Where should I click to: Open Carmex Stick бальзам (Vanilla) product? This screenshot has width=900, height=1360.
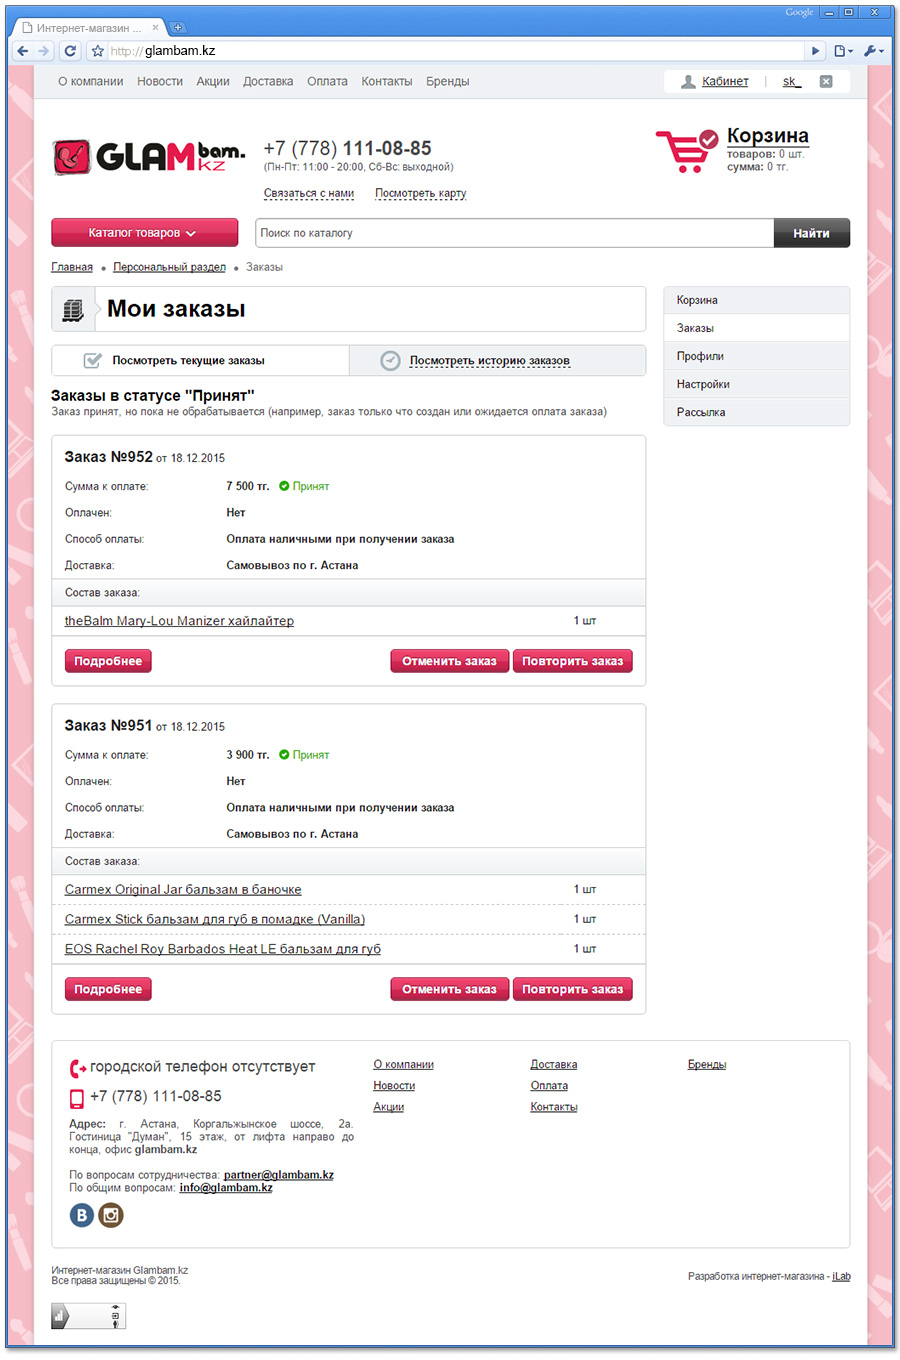(x=215, y=920)
